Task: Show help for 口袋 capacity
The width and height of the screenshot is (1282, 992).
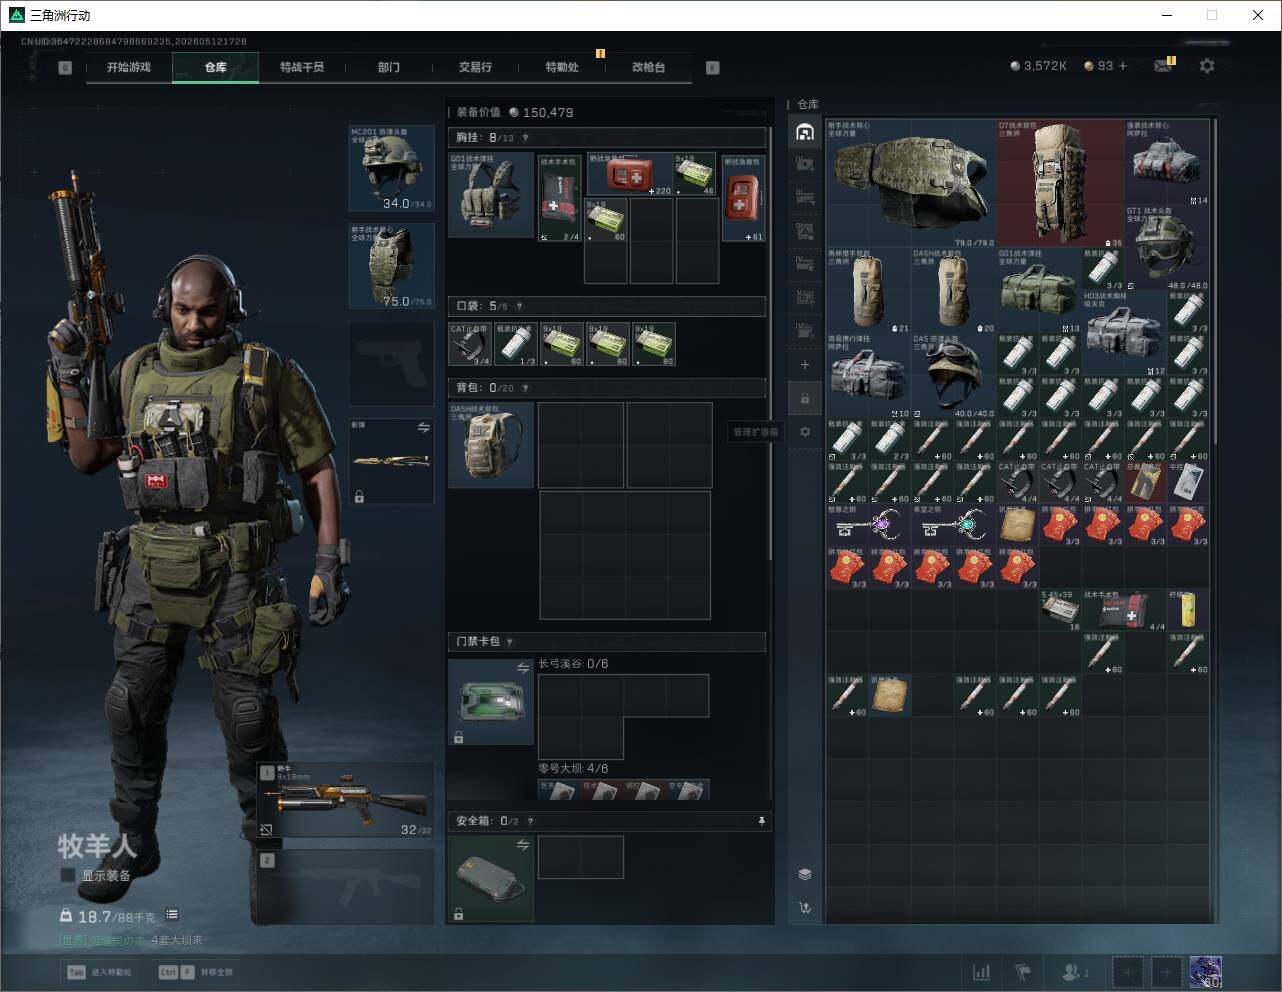Action: 519,306
